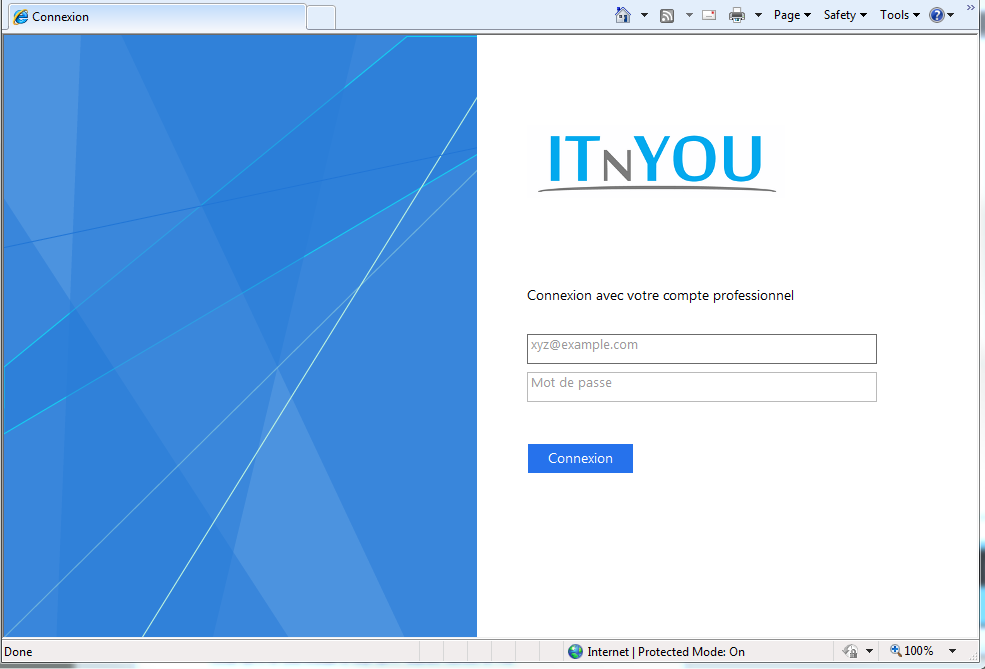The height and width of the screenshot is (669, 985).
Task: Expand the Help dropdown arrow
Action: pos(950,15)
